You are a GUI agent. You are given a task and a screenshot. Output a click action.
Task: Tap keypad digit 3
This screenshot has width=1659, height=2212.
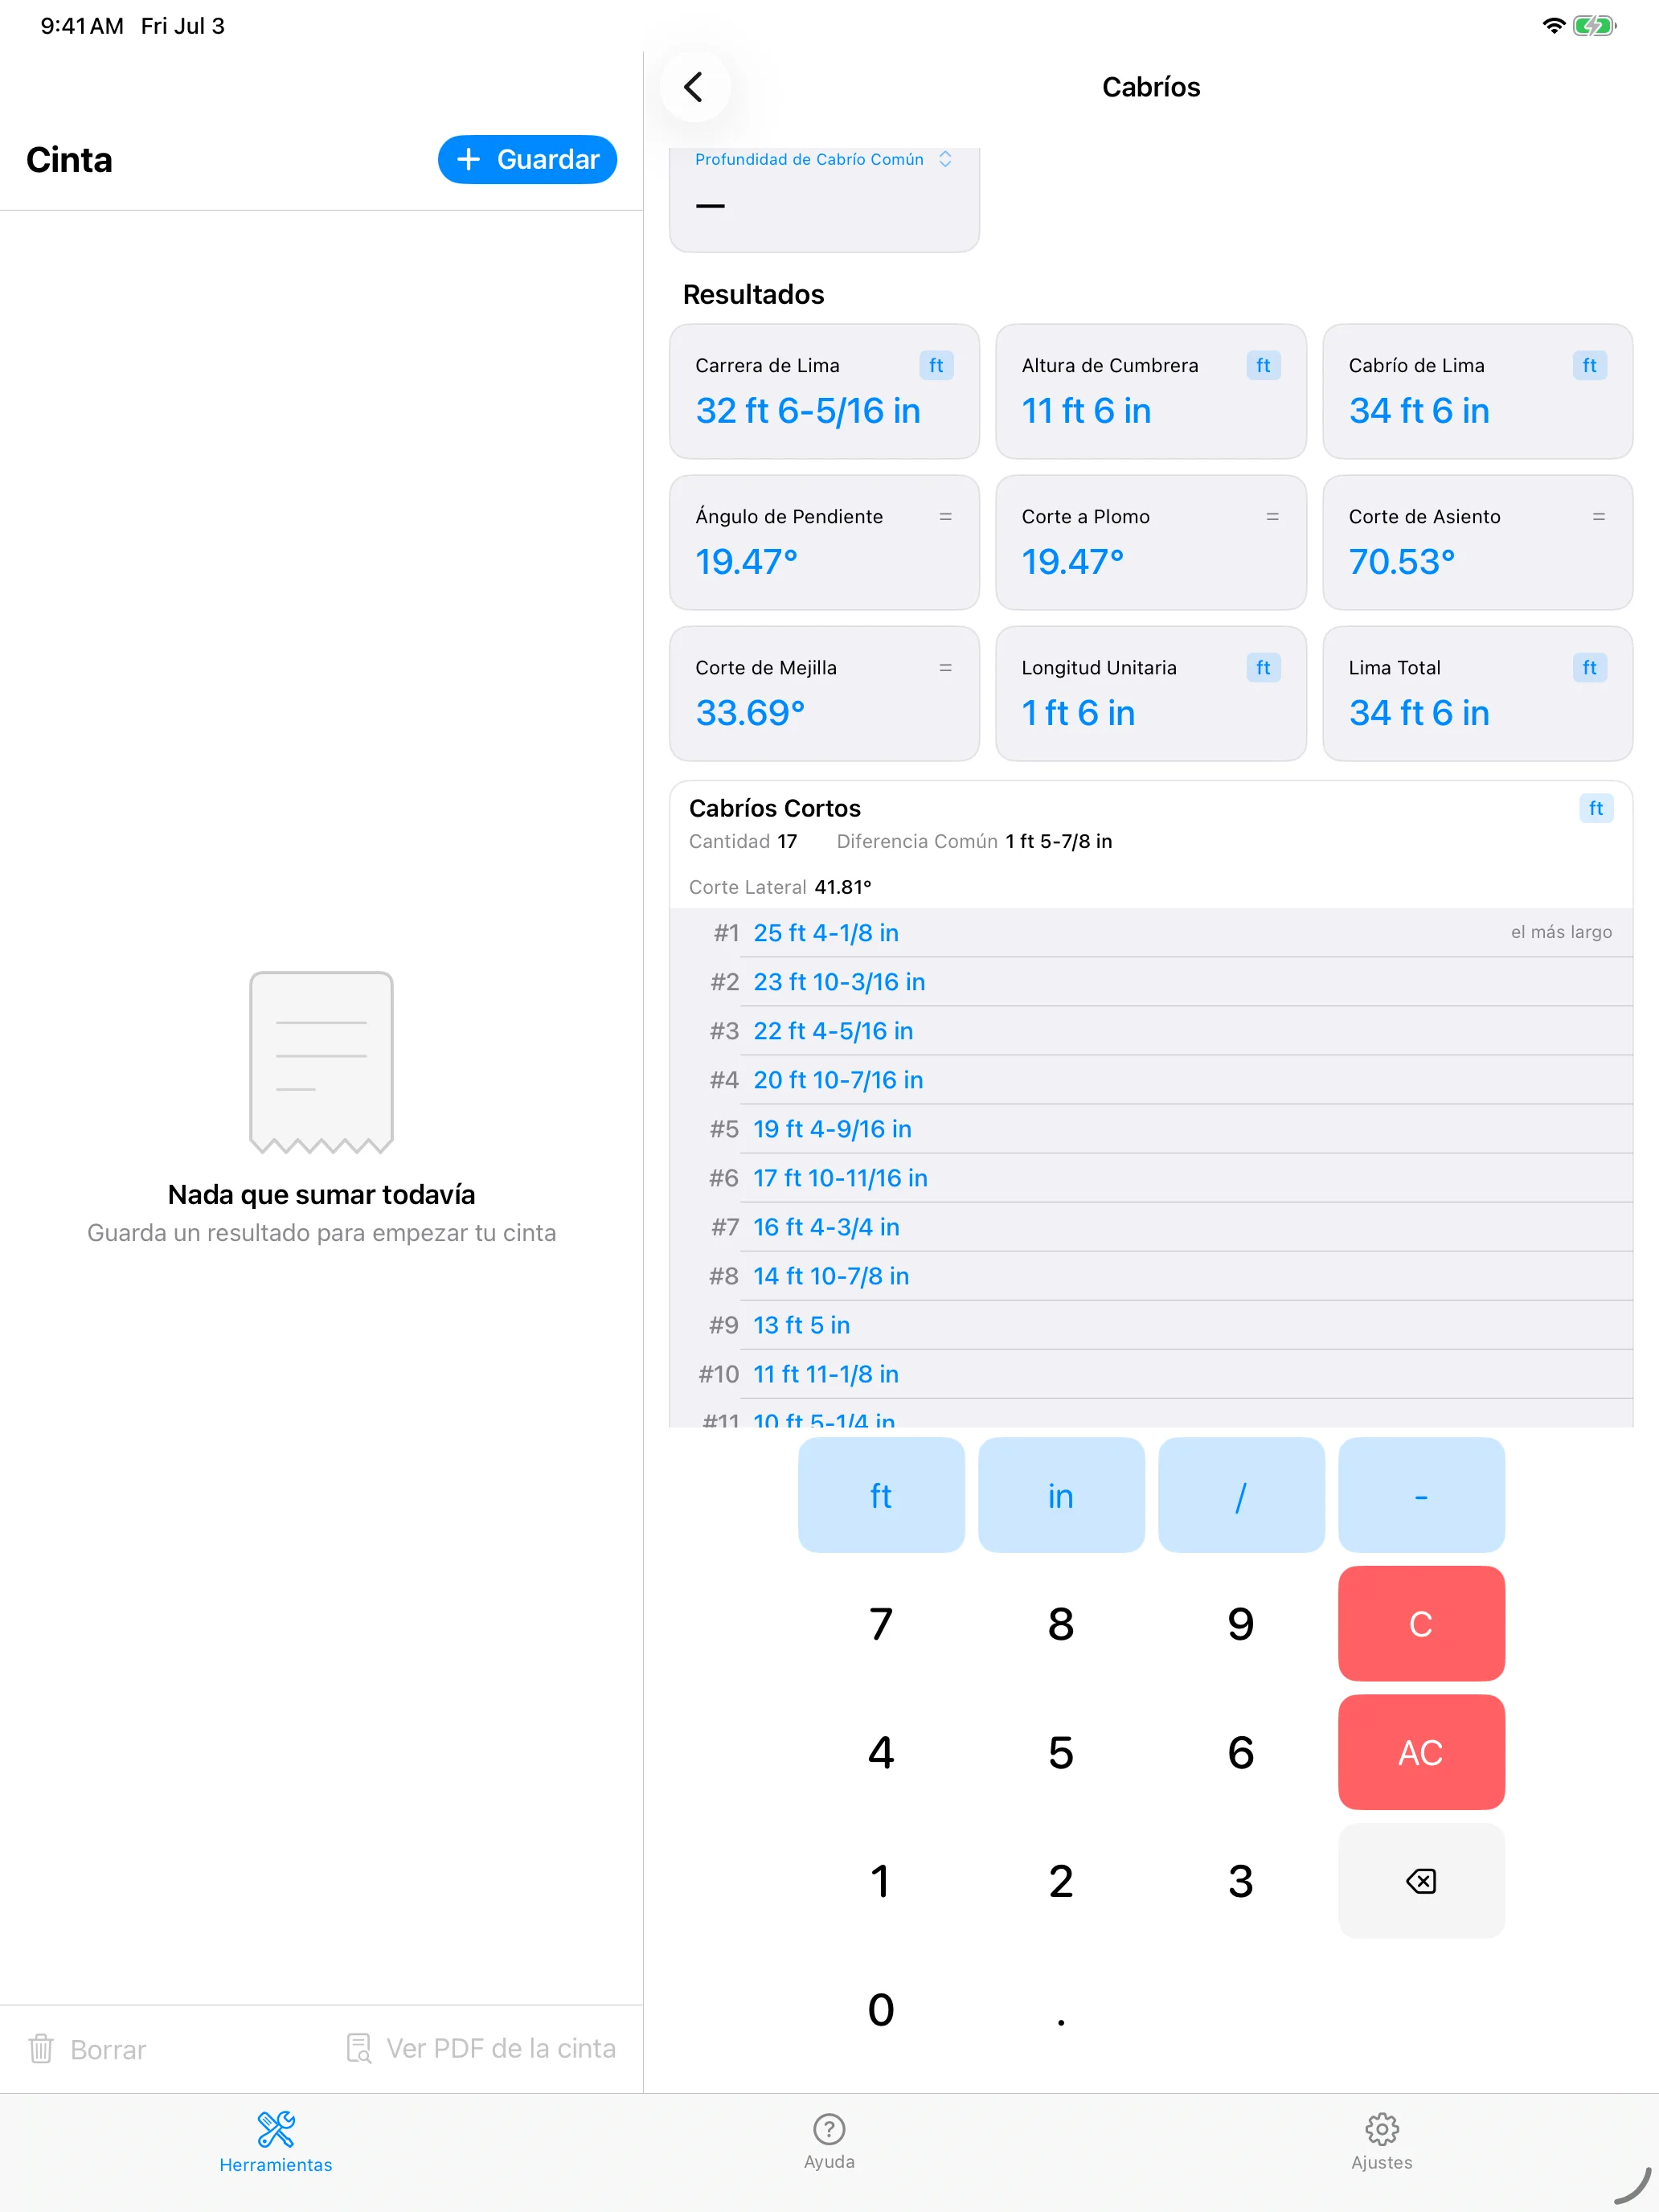(x=1241, y=1881)
